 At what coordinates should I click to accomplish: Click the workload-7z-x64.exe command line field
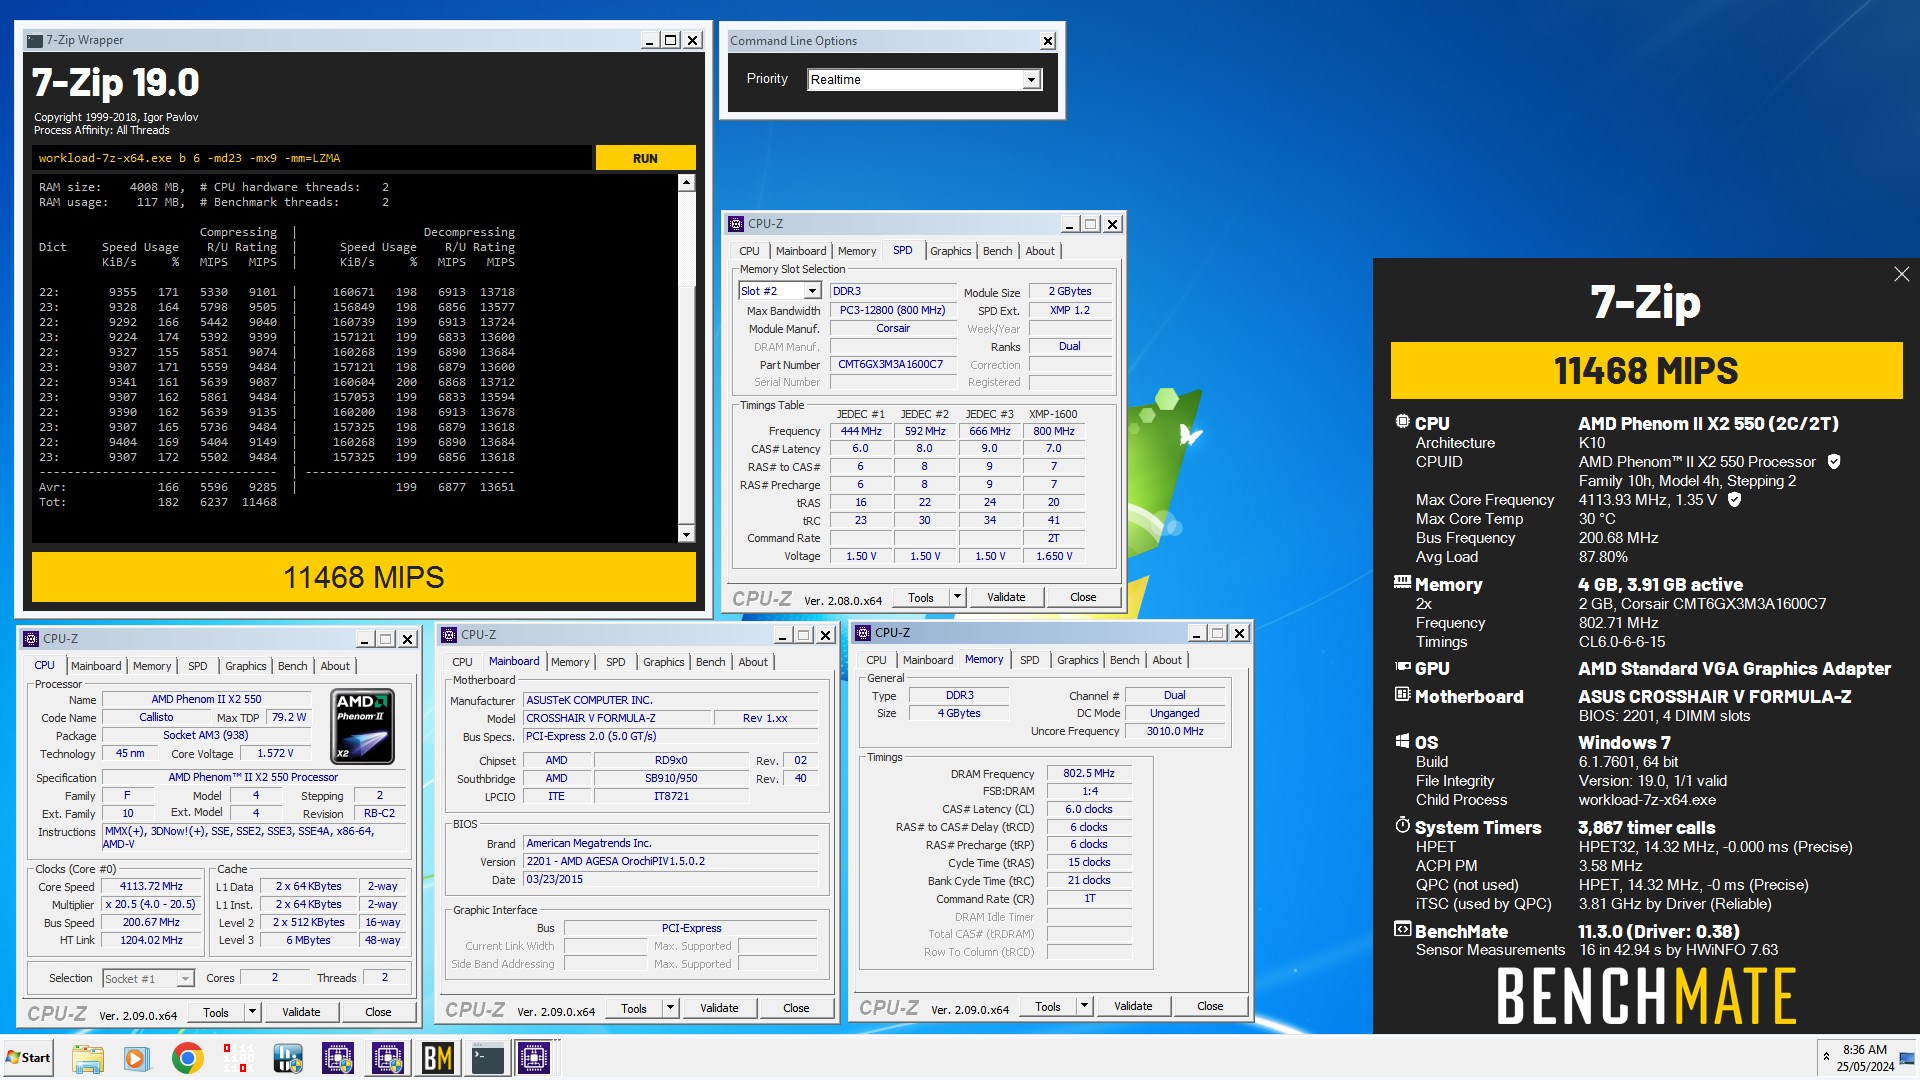coord(312,158)
